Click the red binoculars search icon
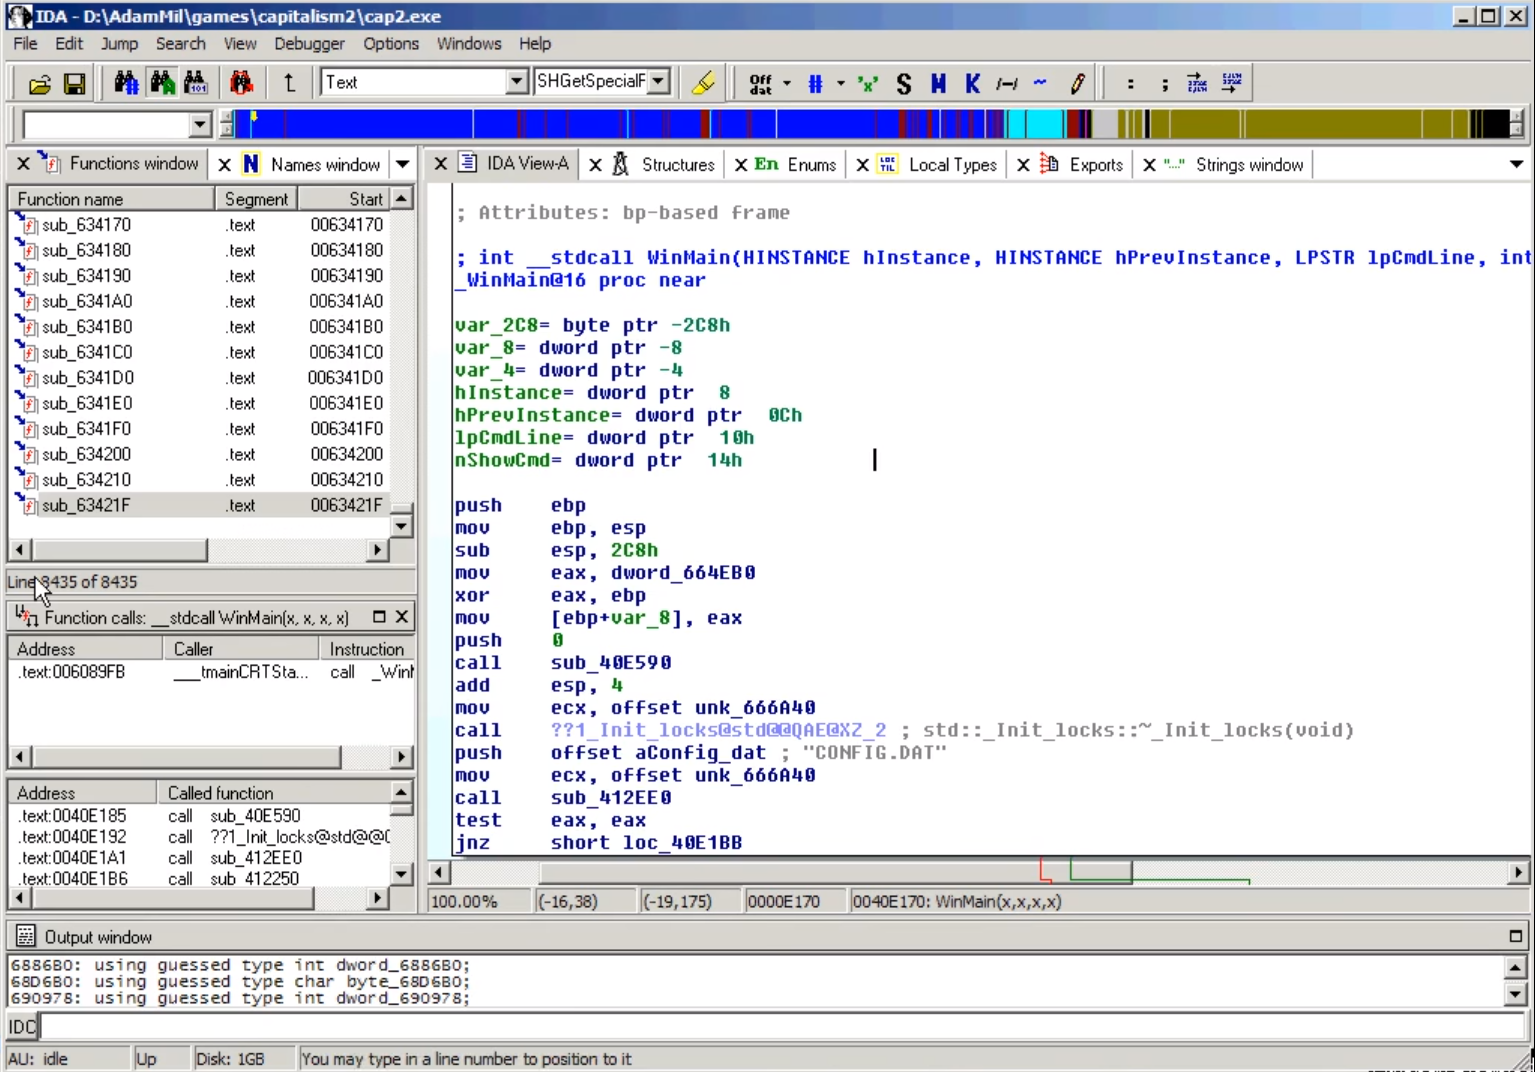The width and height of the screenshot is (1535, 1072). click(x=241, y=83)
